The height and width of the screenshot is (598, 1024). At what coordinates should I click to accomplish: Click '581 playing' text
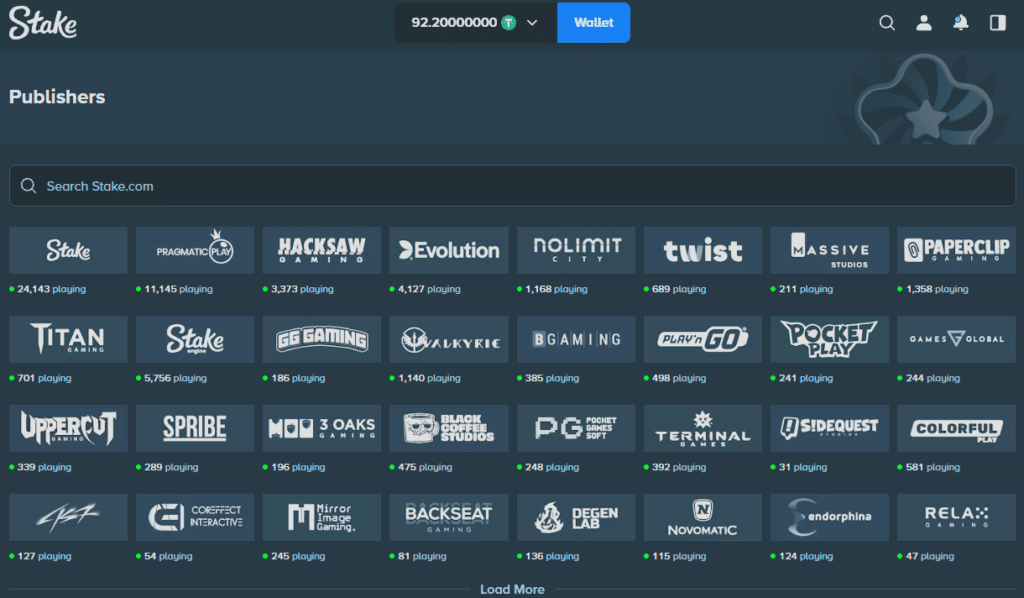coord(933,467)
